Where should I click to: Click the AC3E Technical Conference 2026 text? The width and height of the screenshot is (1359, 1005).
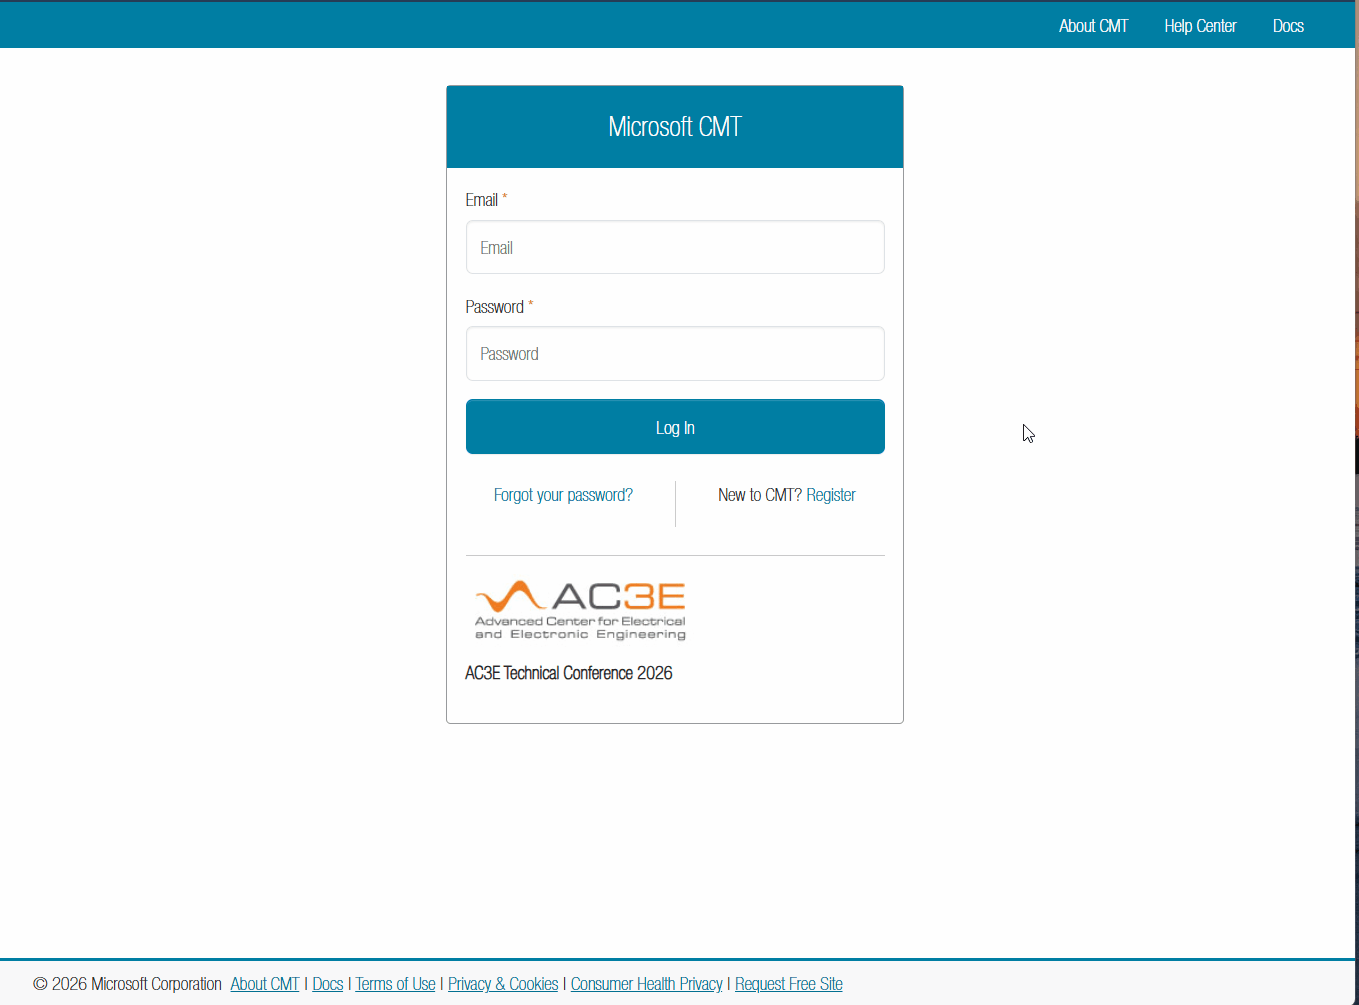tap(568, 673)
